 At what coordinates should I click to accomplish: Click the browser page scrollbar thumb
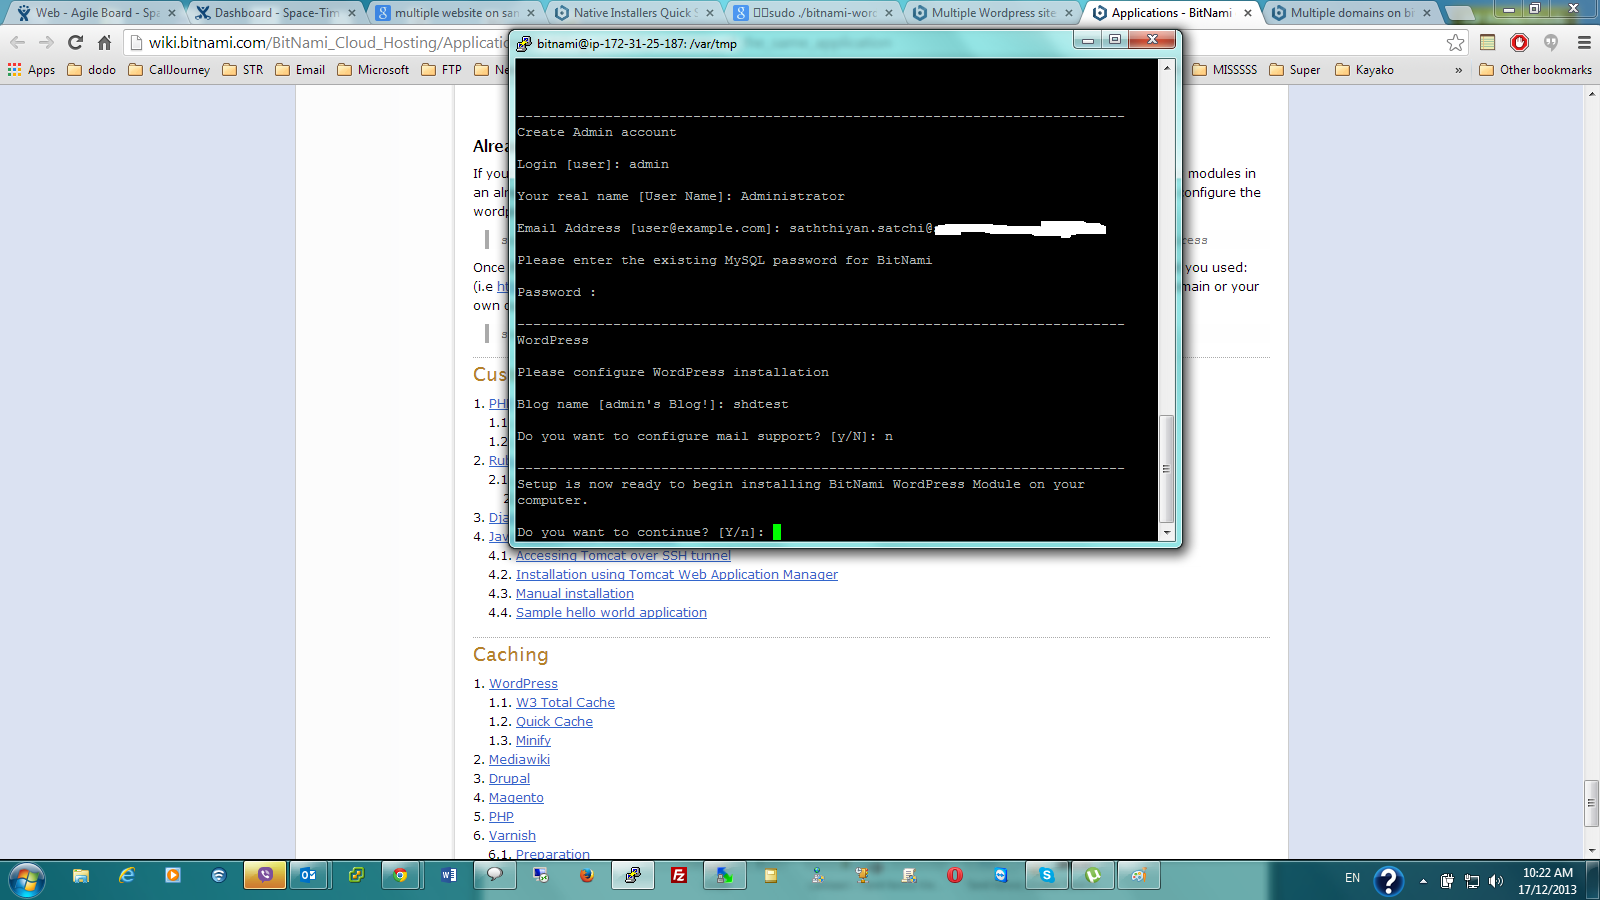[1592, 803]
